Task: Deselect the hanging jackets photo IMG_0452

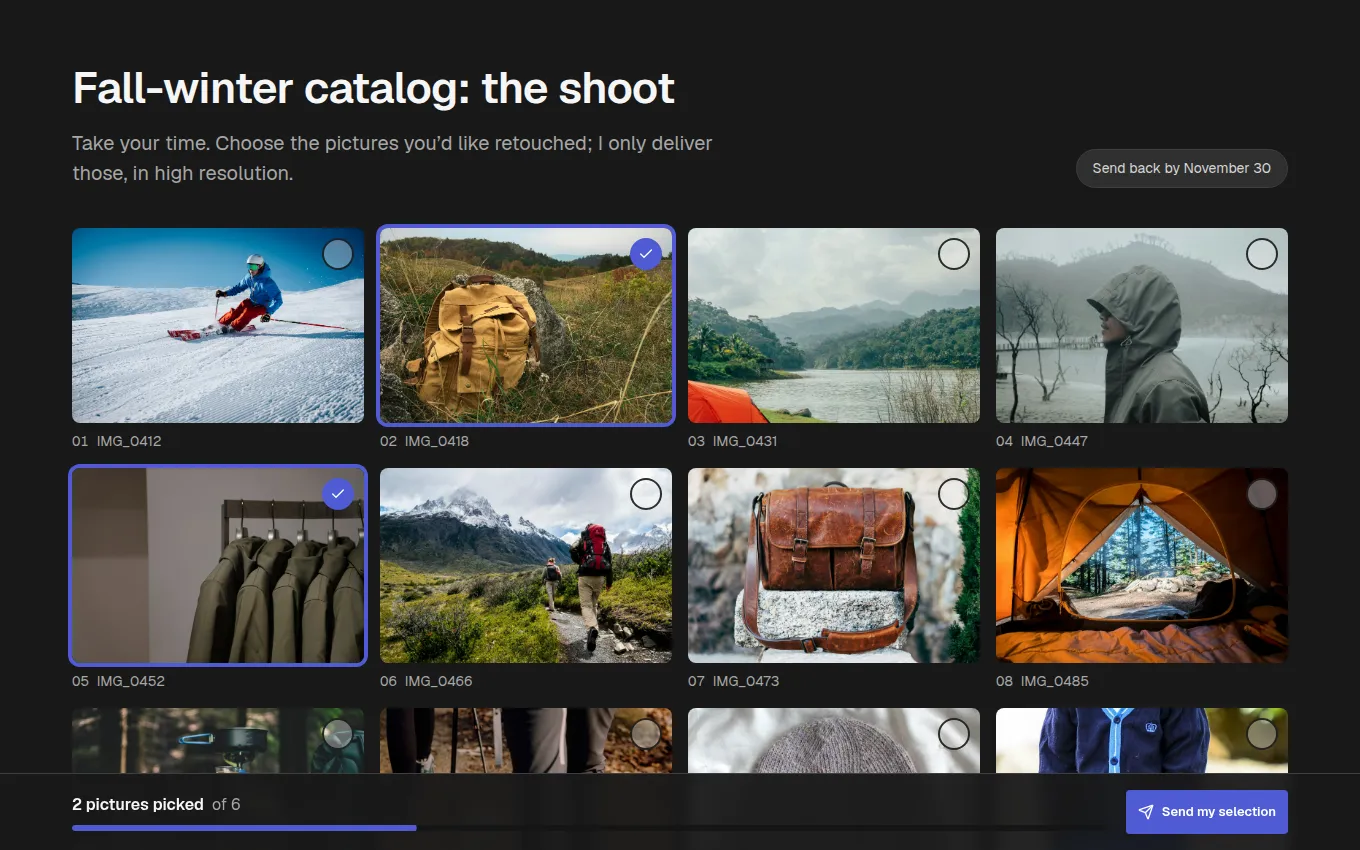Action: (x=338, y=494)
